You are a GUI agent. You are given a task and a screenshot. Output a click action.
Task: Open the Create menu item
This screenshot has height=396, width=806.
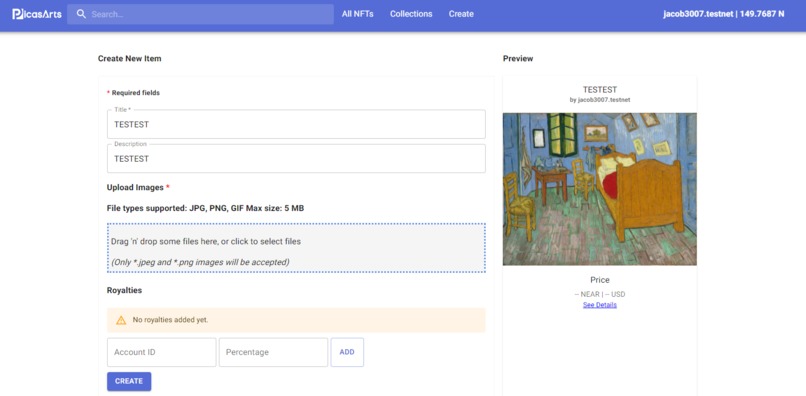tap(461, 14)
